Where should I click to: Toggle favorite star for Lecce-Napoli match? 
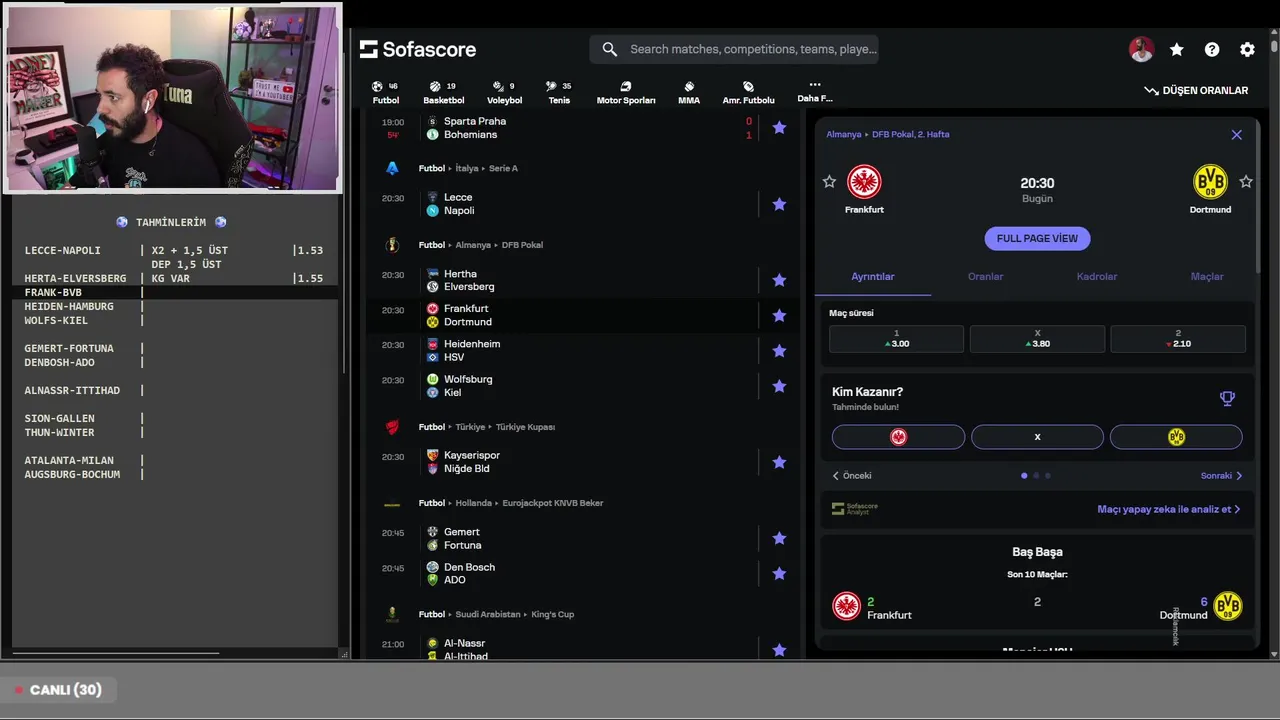[779, 204]
